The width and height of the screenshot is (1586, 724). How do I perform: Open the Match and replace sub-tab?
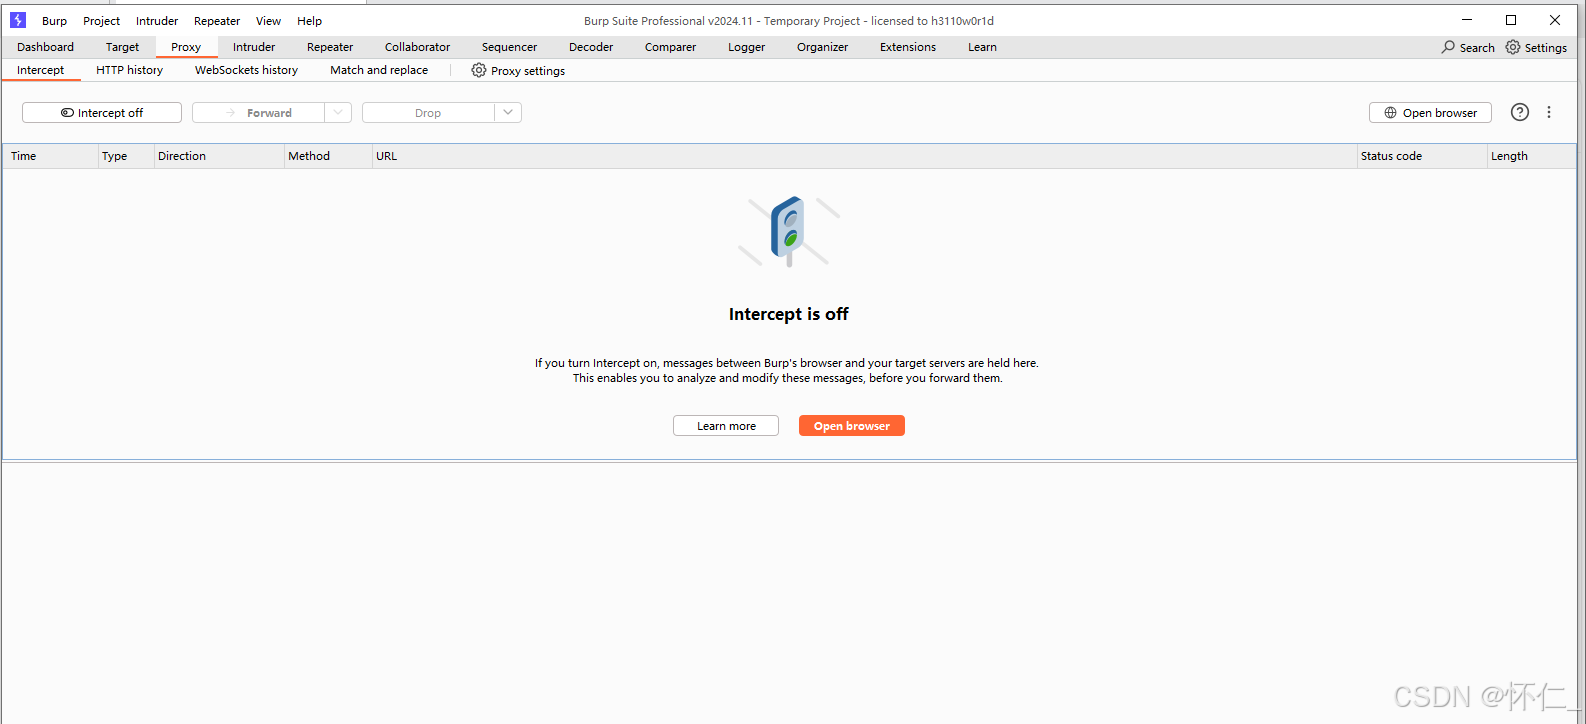(x=379, y=70)
